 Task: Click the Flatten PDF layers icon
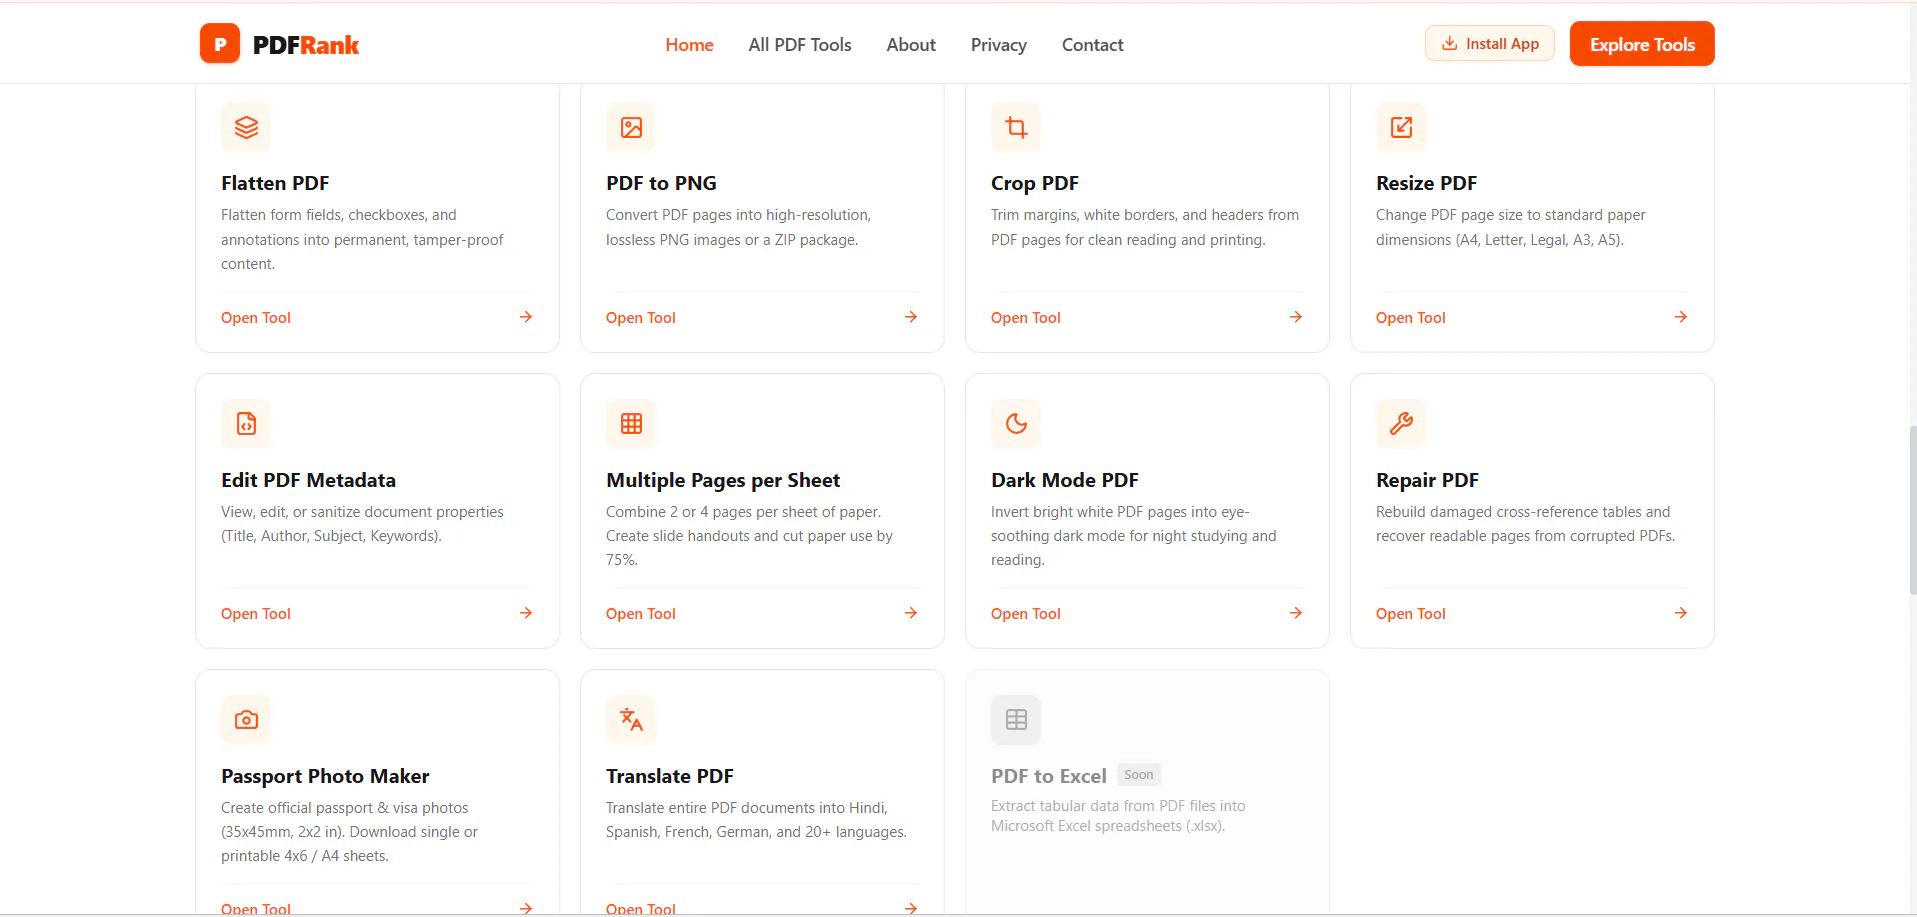pyautogui.click(x=246, y=127)
